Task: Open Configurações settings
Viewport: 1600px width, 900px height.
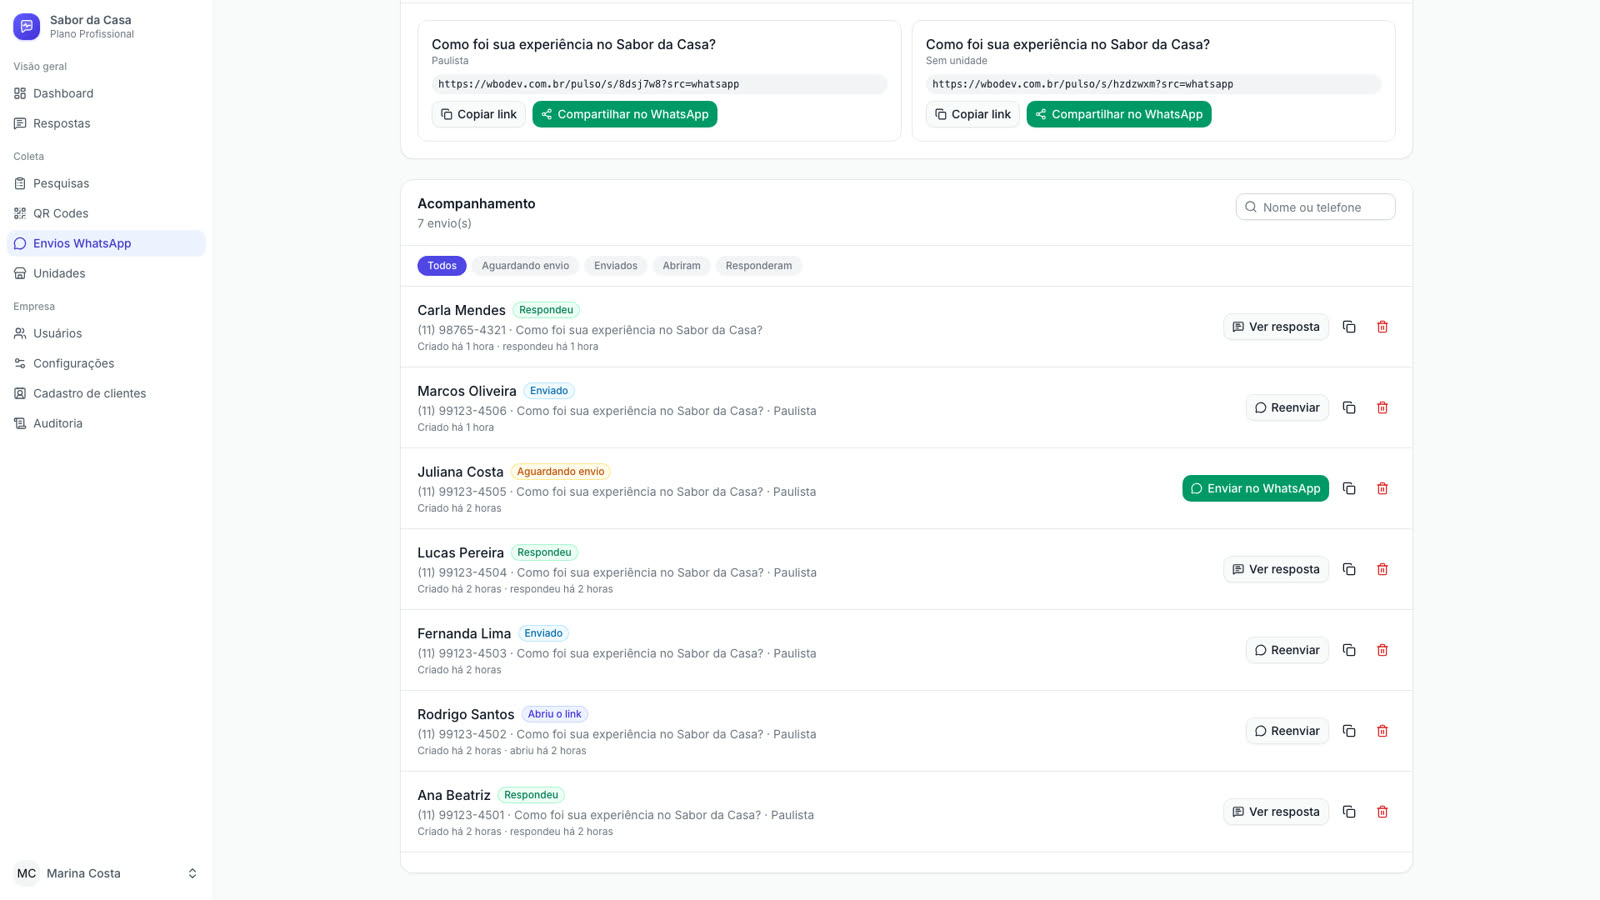Action: coord(106,363)
